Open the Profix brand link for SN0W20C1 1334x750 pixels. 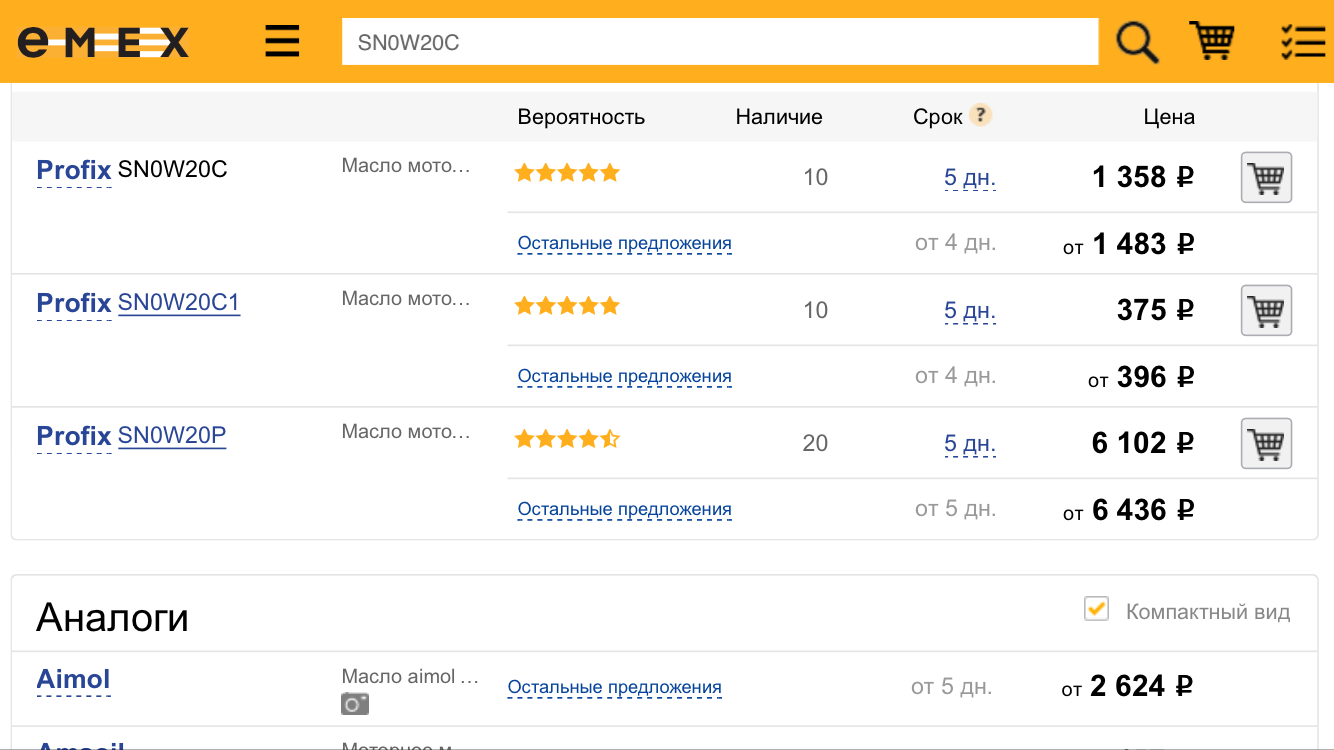74,303
